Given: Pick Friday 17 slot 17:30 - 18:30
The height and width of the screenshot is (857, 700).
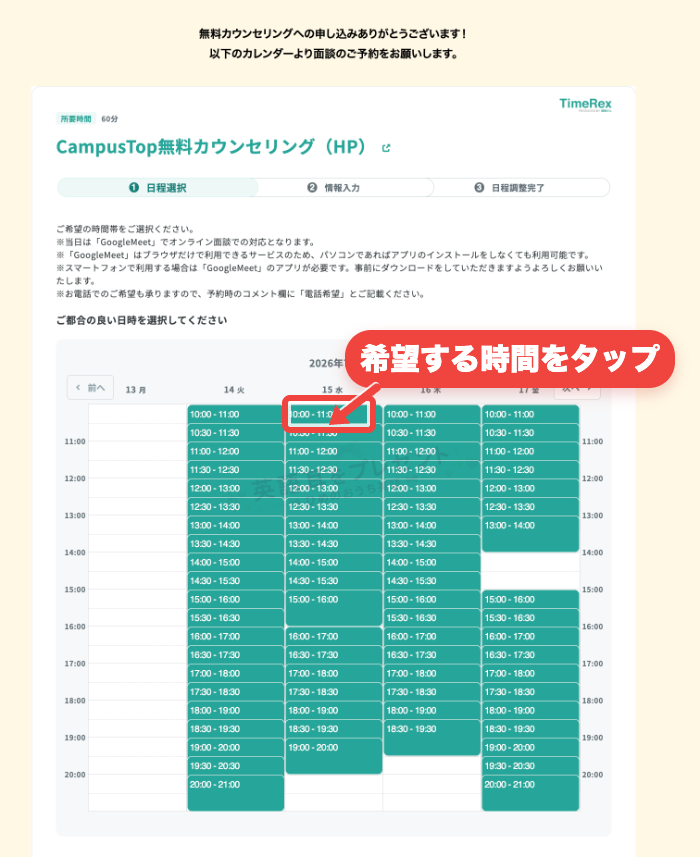Looking at the screenshot, I should coord(531,692).
